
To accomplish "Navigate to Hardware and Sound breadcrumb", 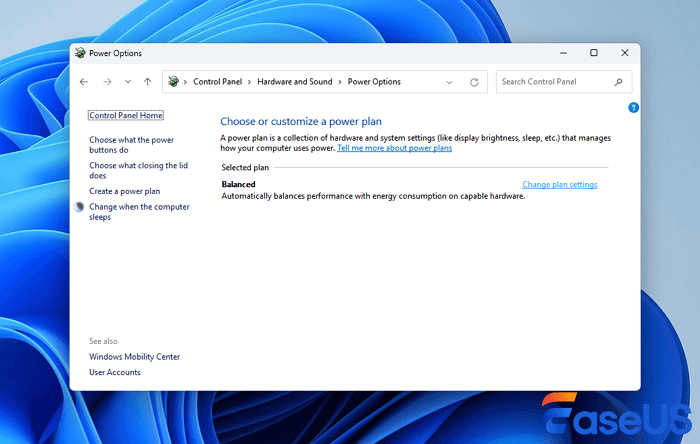I will tap(295, 82).
